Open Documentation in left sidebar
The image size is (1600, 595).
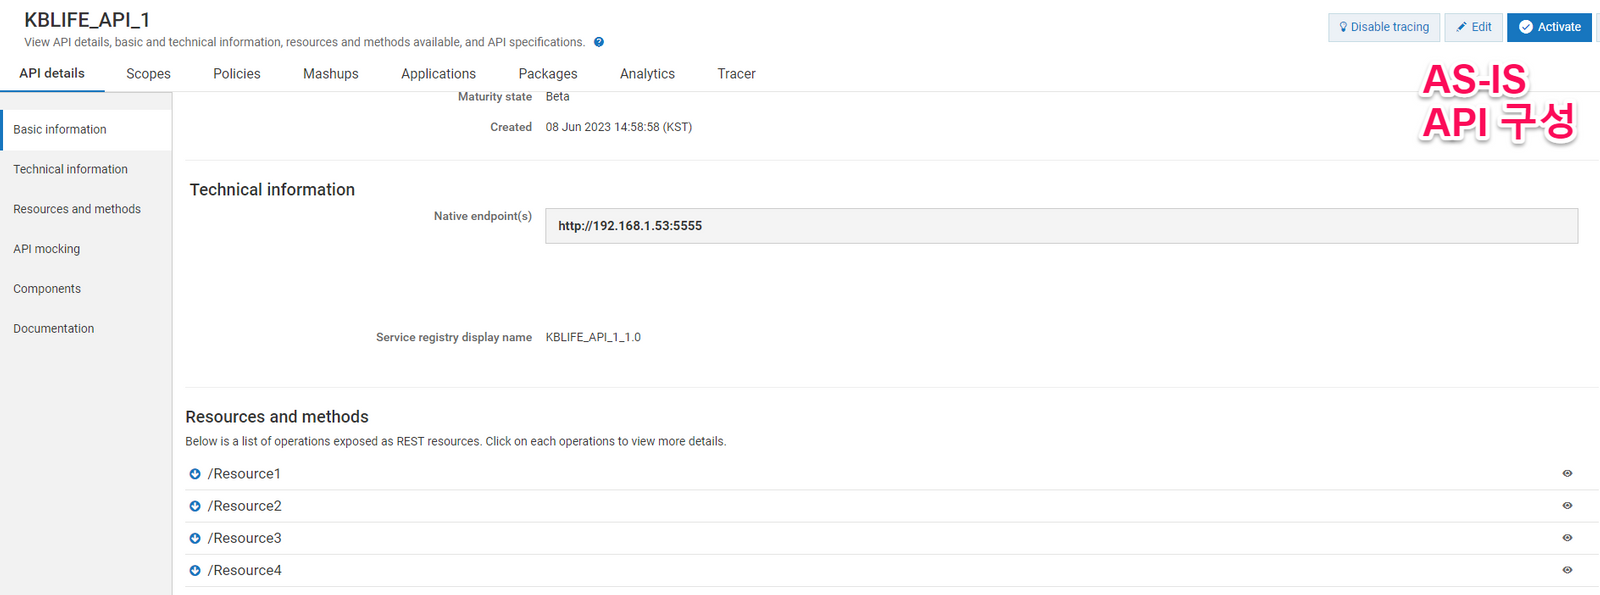coord(54,329)
